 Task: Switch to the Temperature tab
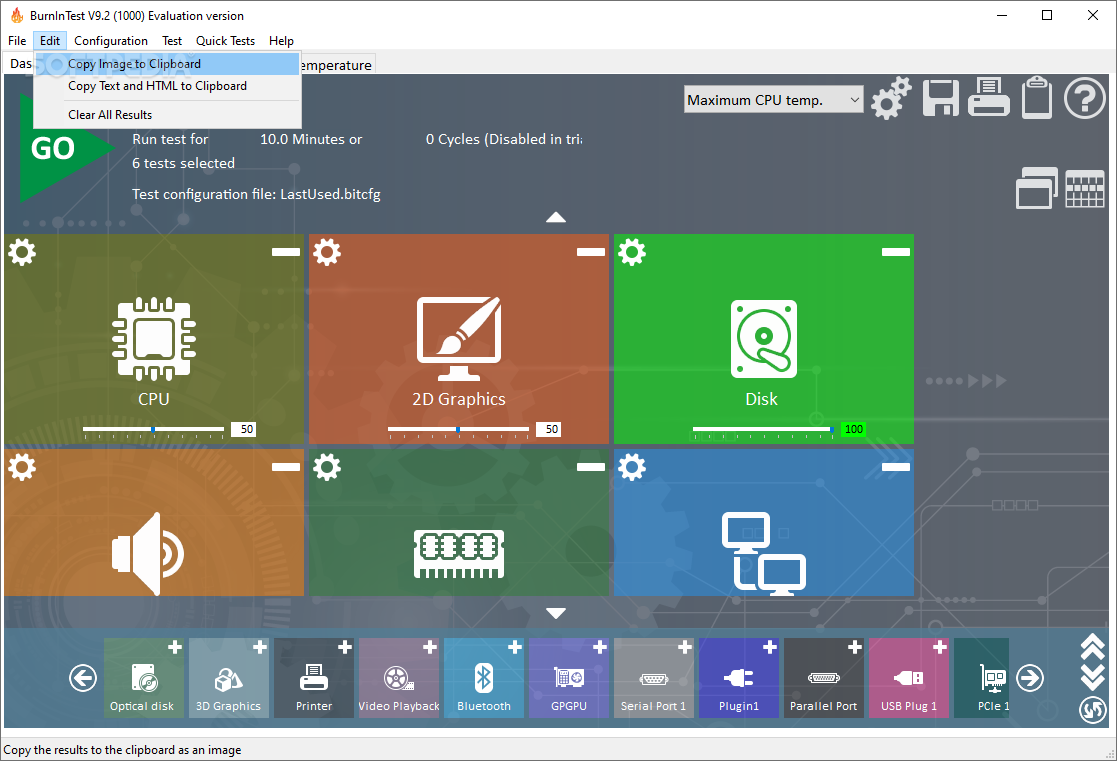(338, 65)
